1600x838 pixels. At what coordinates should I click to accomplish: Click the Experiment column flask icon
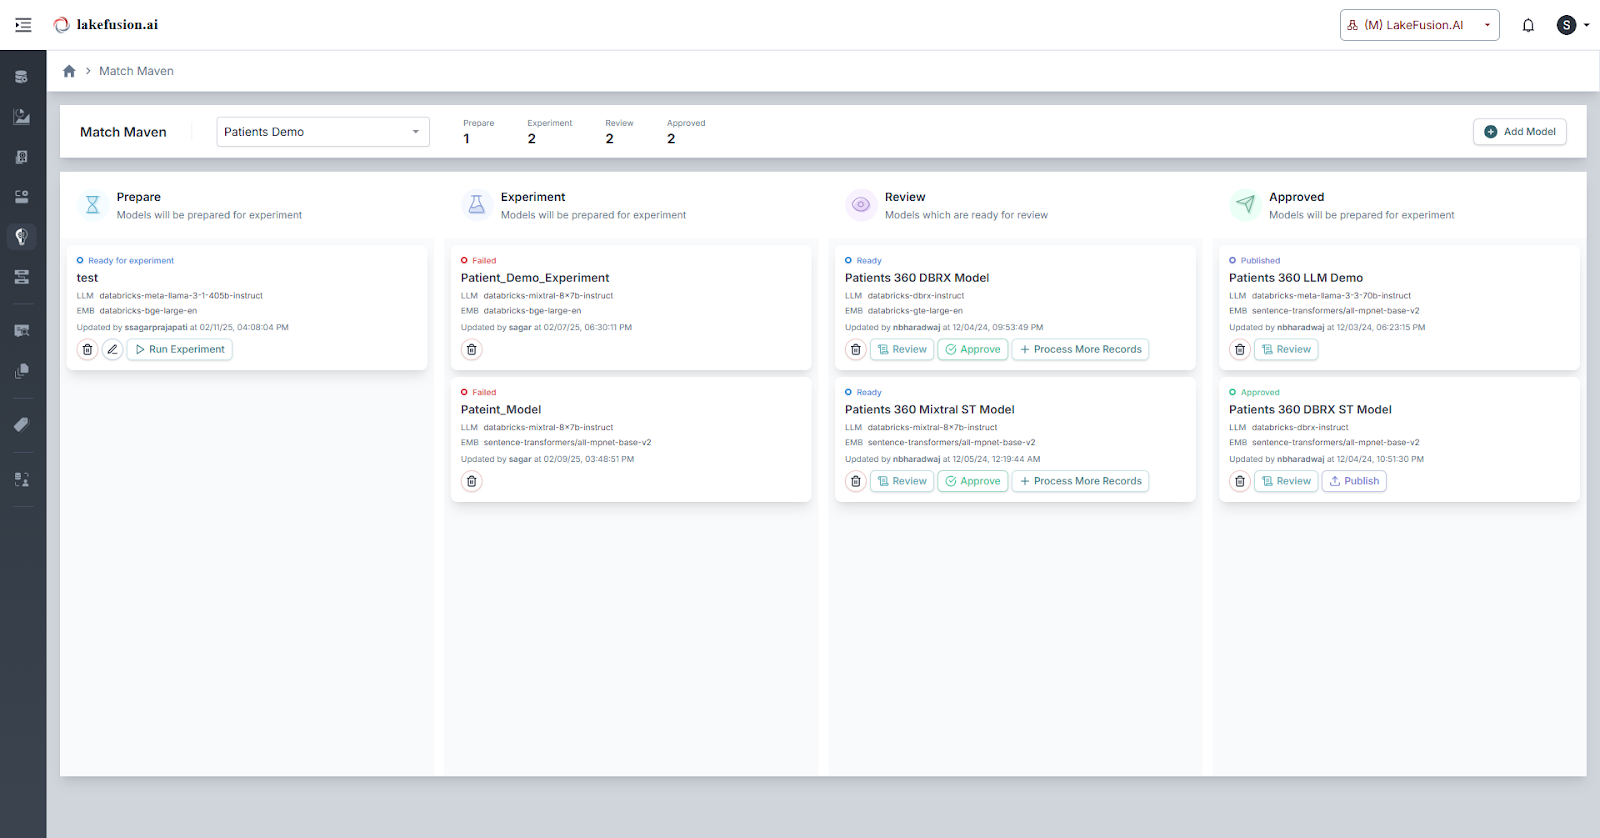coord(476,205)
